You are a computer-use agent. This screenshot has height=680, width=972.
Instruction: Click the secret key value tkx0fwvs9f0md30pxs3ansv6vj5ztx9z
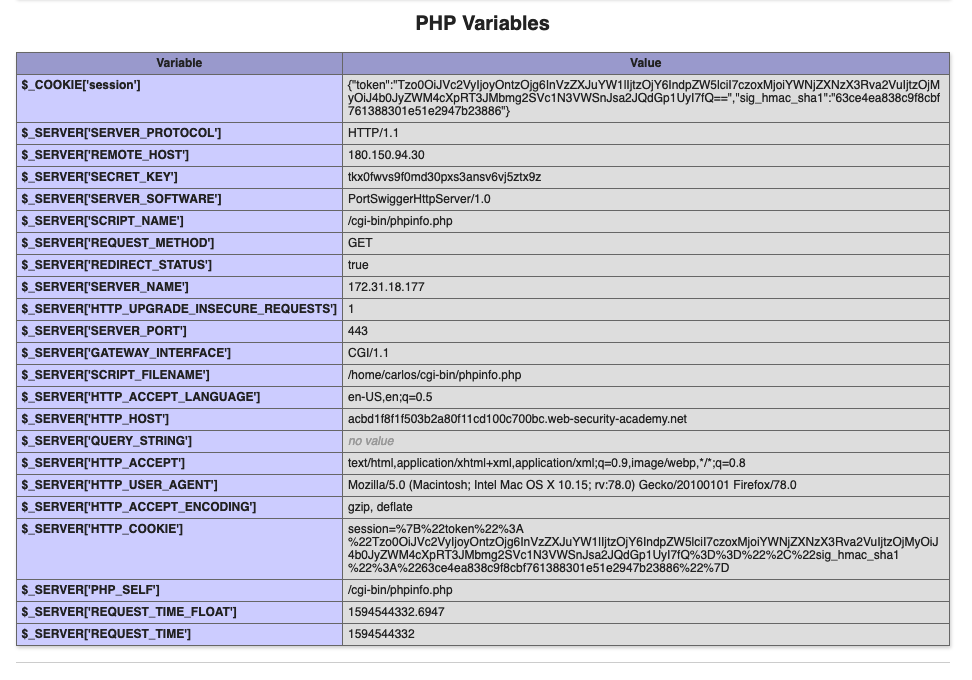tap(444, 177)
